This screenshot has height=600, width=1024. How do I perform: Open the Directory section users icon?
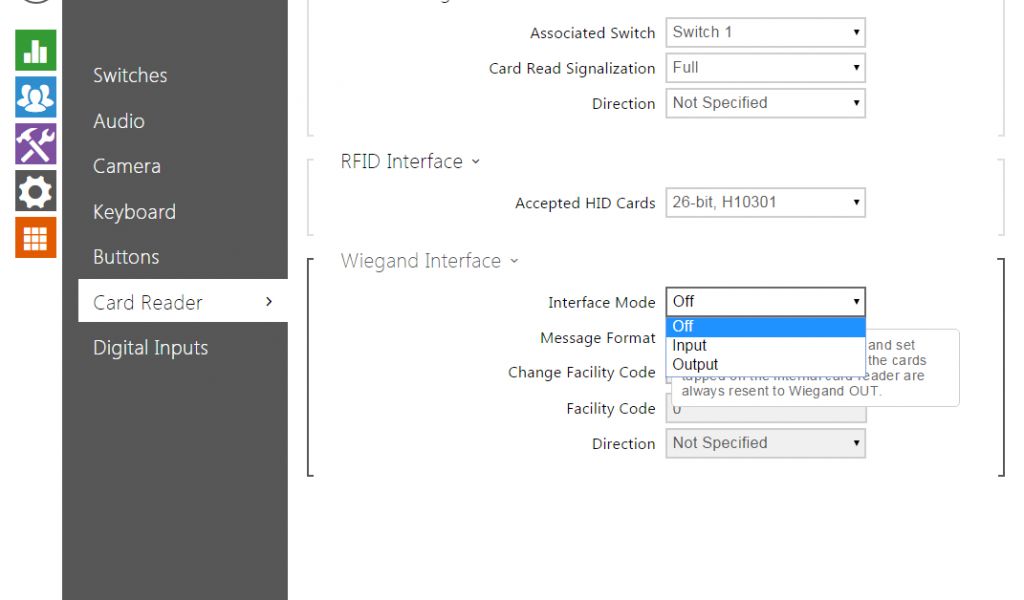pyautogui.click(x=35, y=97)
